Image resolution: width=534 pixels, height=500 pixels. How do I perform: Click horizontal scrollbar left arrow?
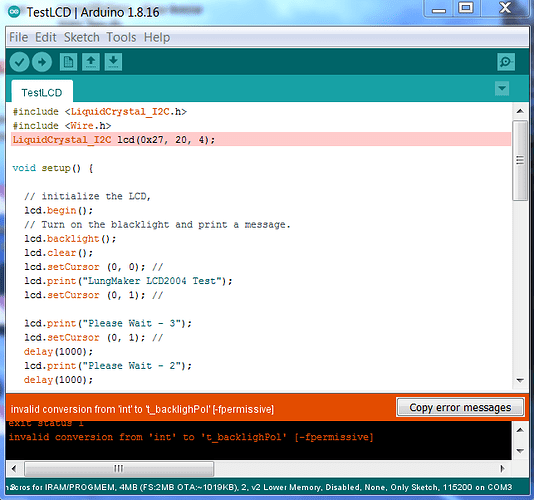pos(14,469)
